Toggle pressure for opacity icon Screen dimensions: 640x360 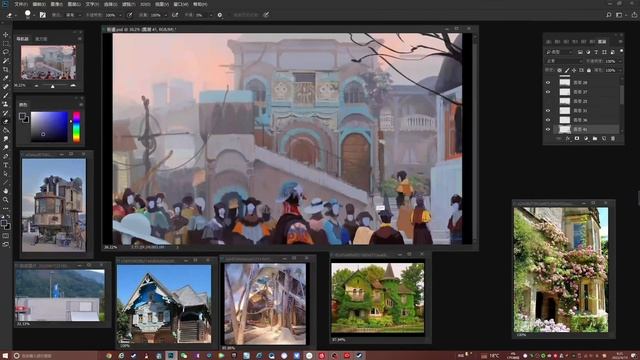pos(130,15)
